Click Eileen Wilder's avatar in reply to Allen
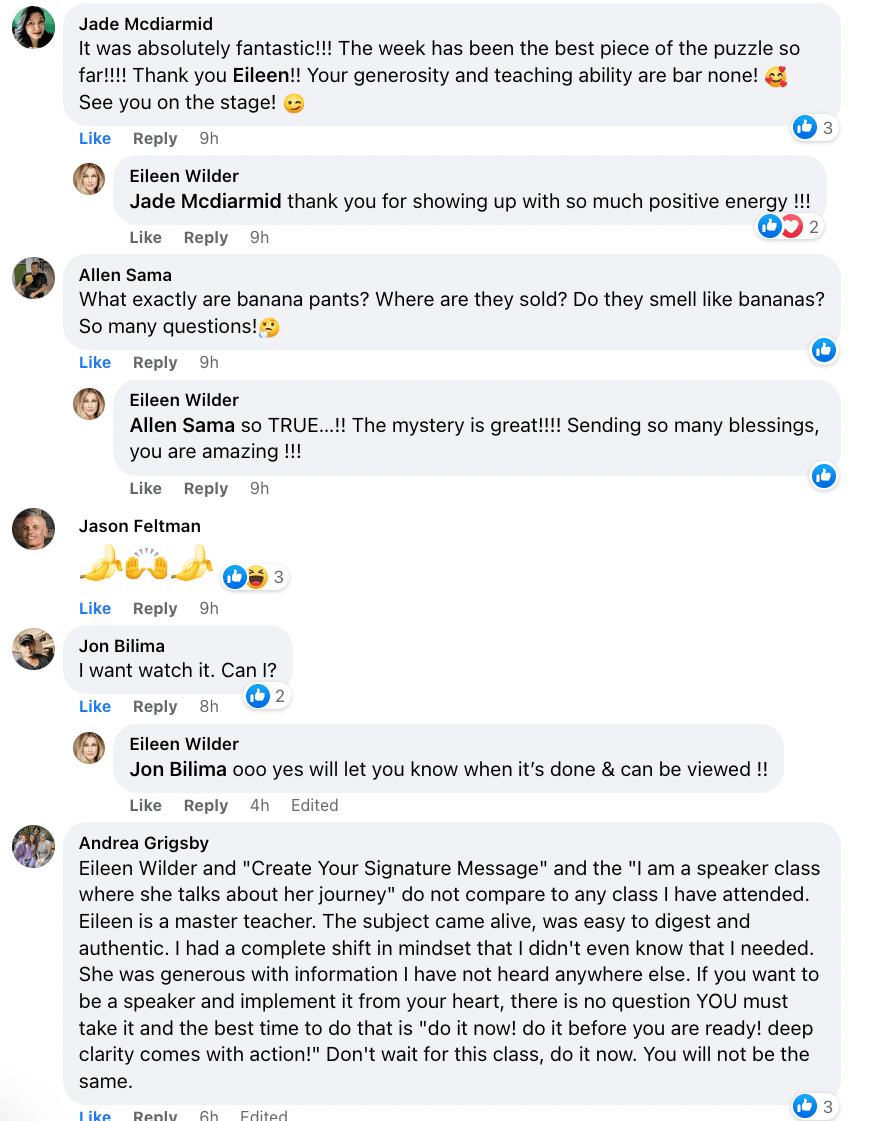The height and width of the screenshot is (1121, 881). click(x=89, y=404)
